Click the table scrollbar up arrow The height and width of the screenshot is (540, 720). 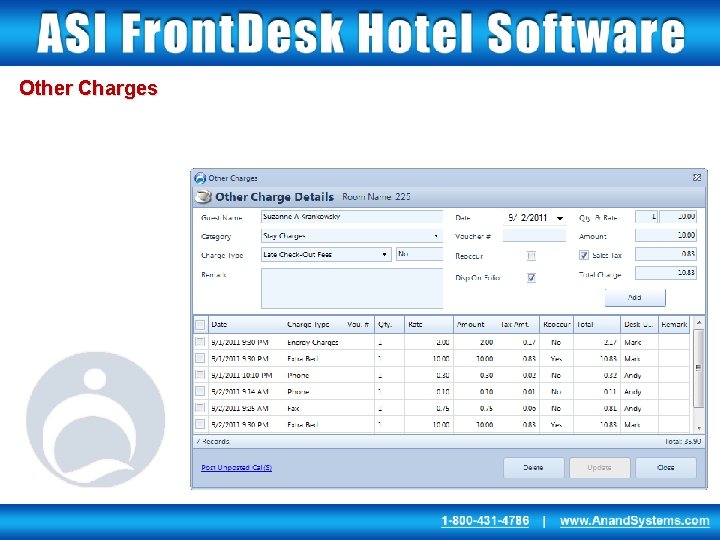click(699, 323)
